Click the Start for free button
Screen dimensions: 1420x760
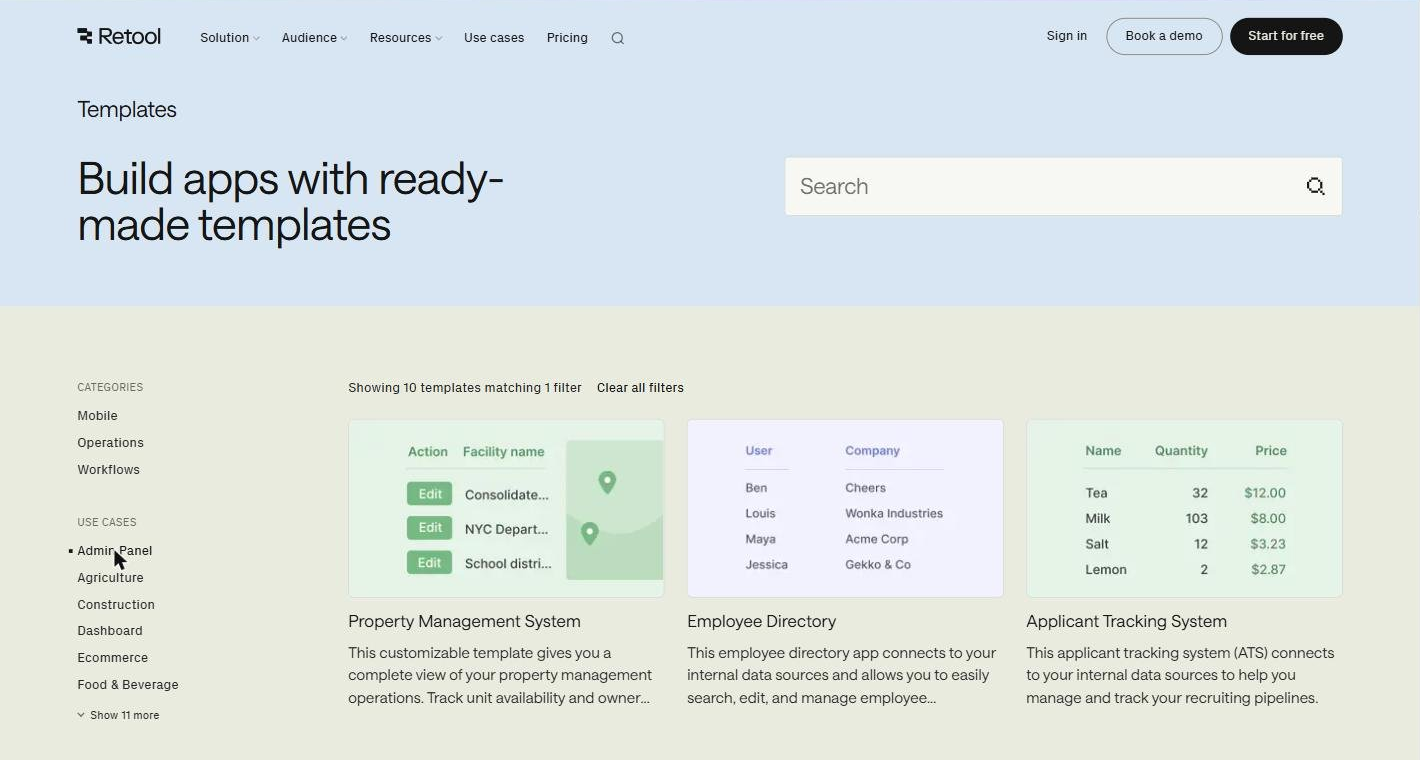[1286, 36]
